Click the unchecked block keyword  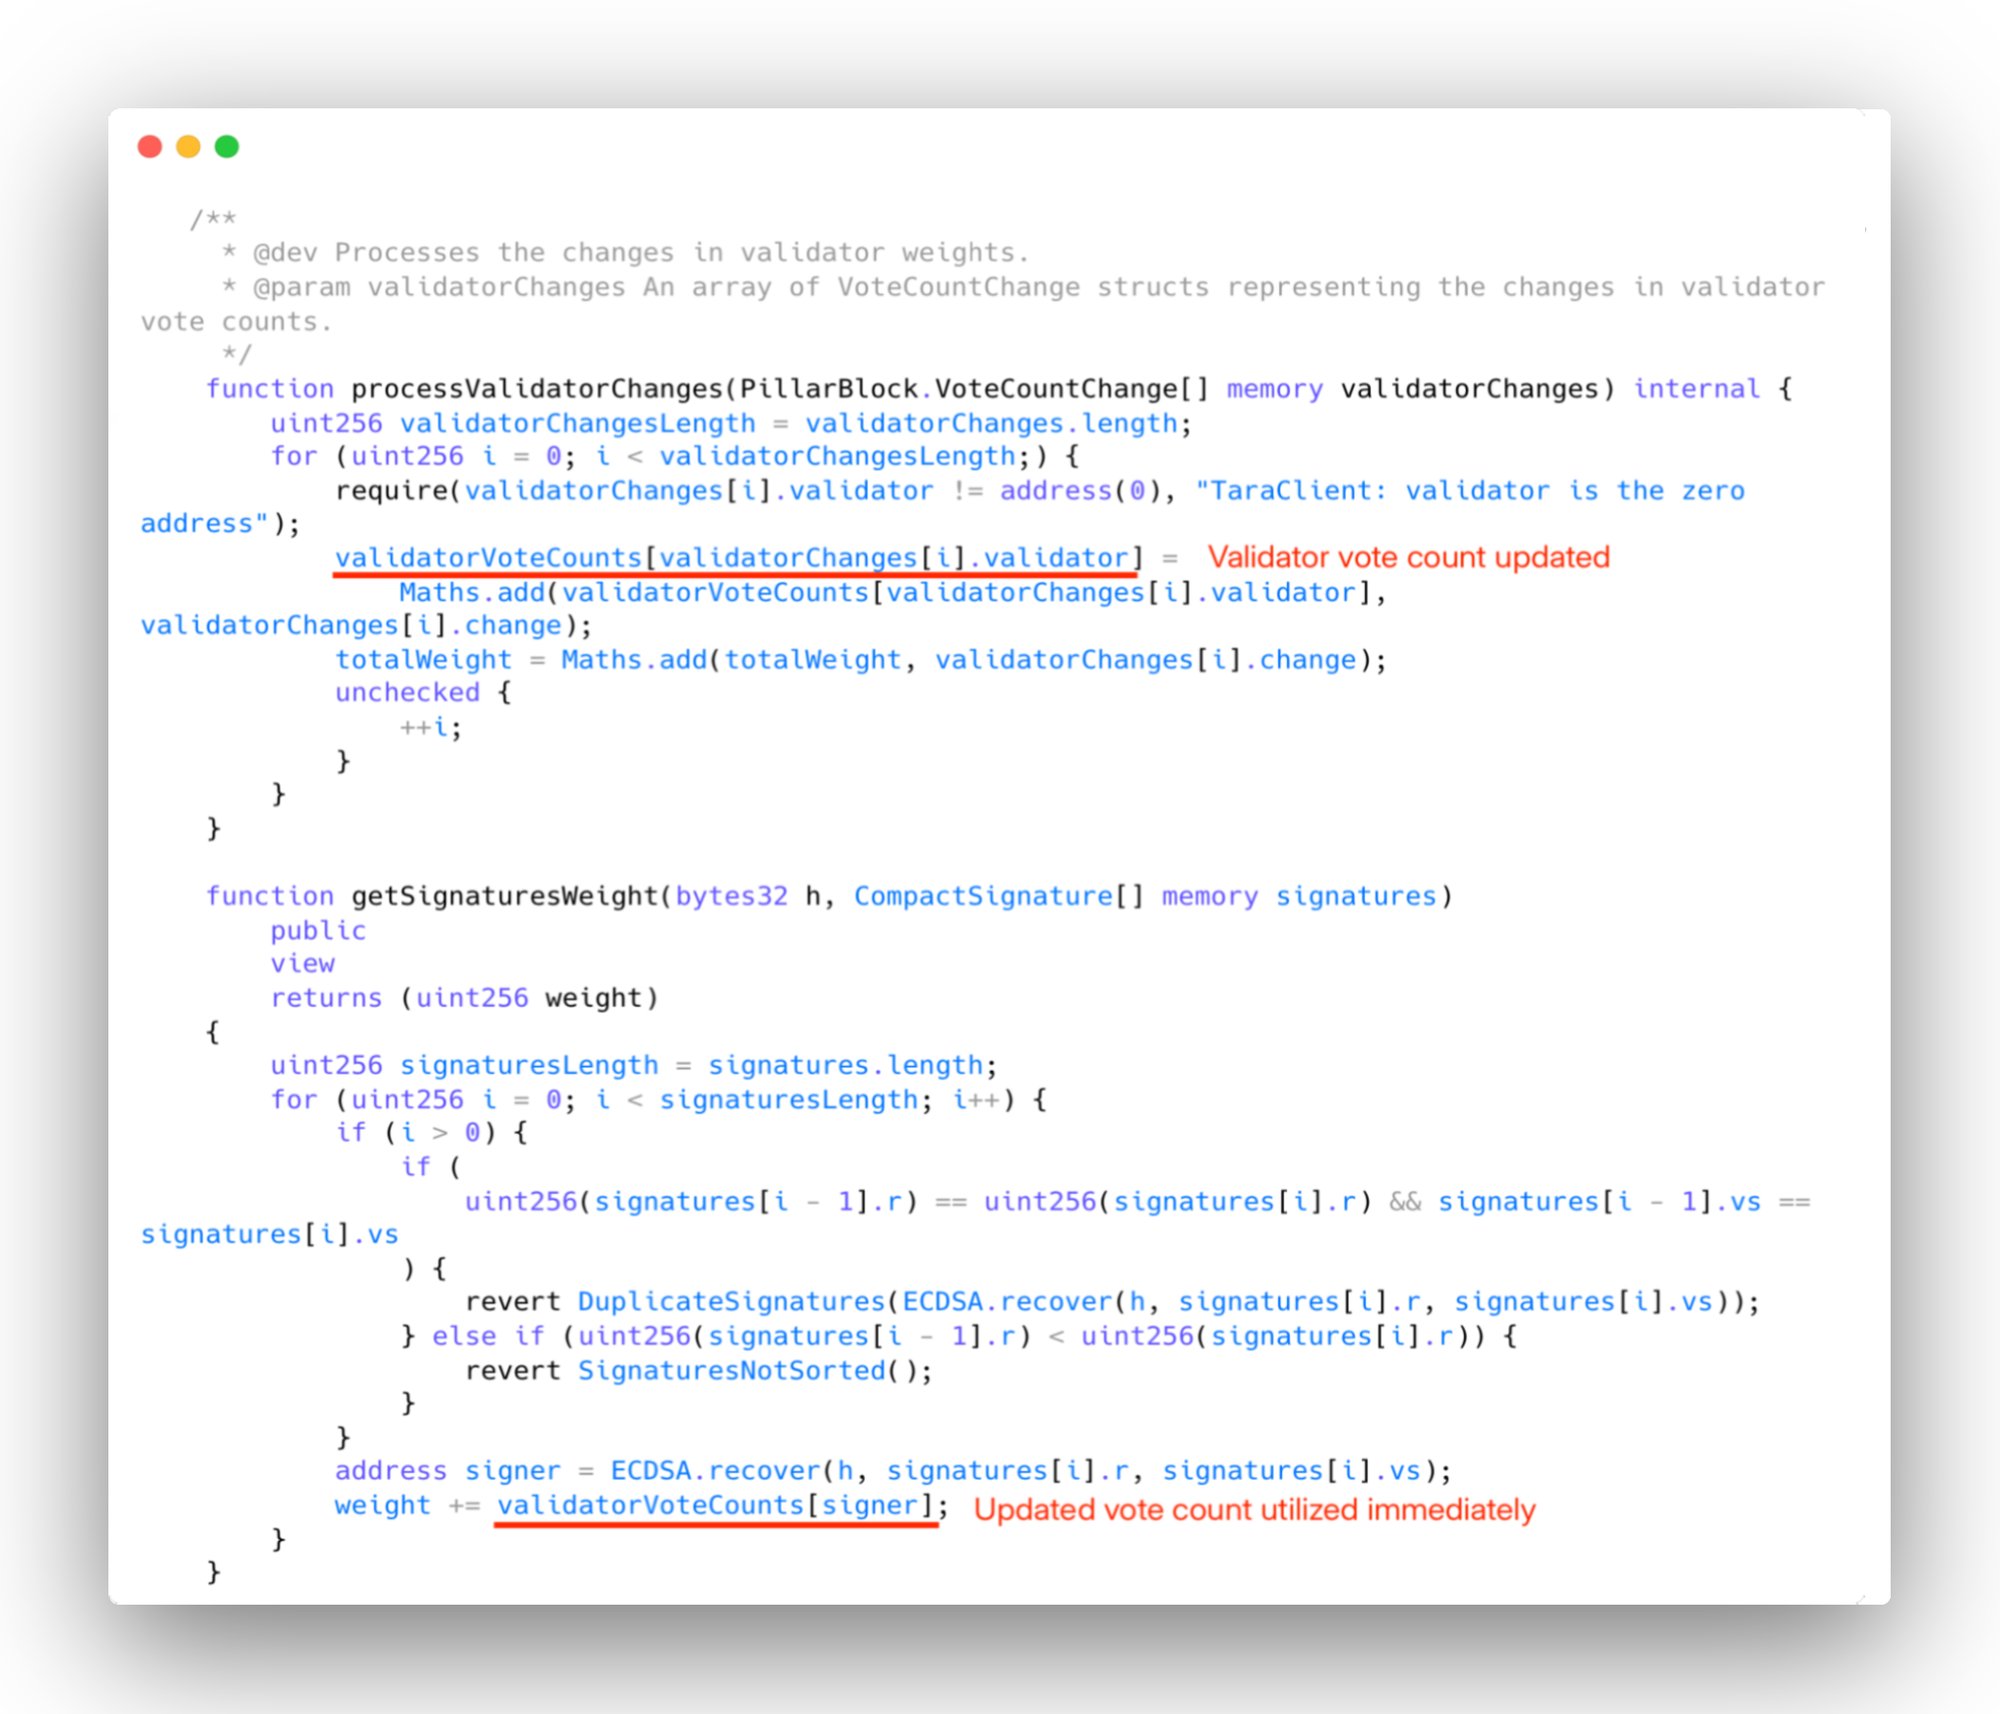(406, 691)
